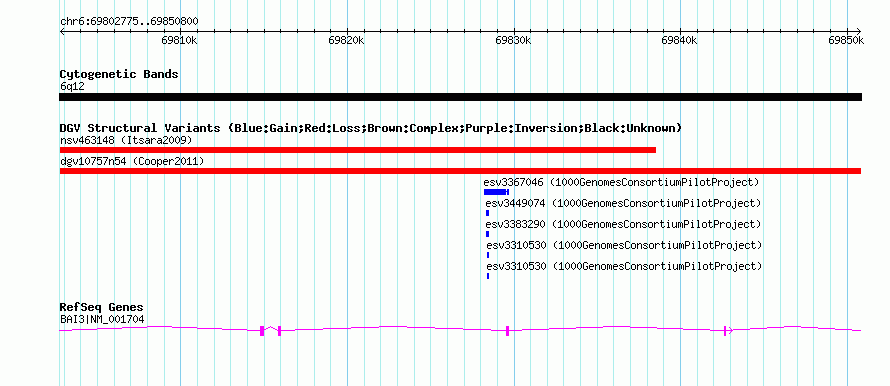Open the esv3367046 variant label

[x=621, y=183]
